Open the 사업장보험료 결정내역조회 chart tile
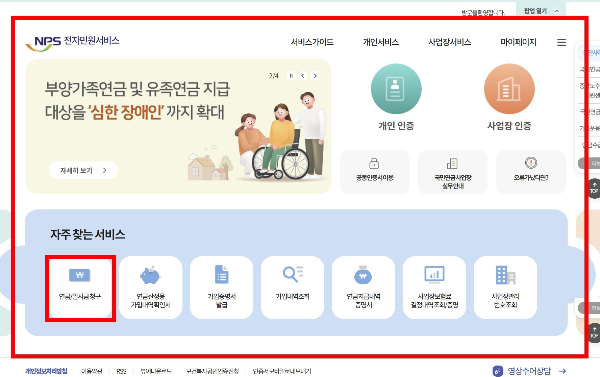The width and height of the screenshot is (600, 377). pyautogui.click(x=434, y=287)
